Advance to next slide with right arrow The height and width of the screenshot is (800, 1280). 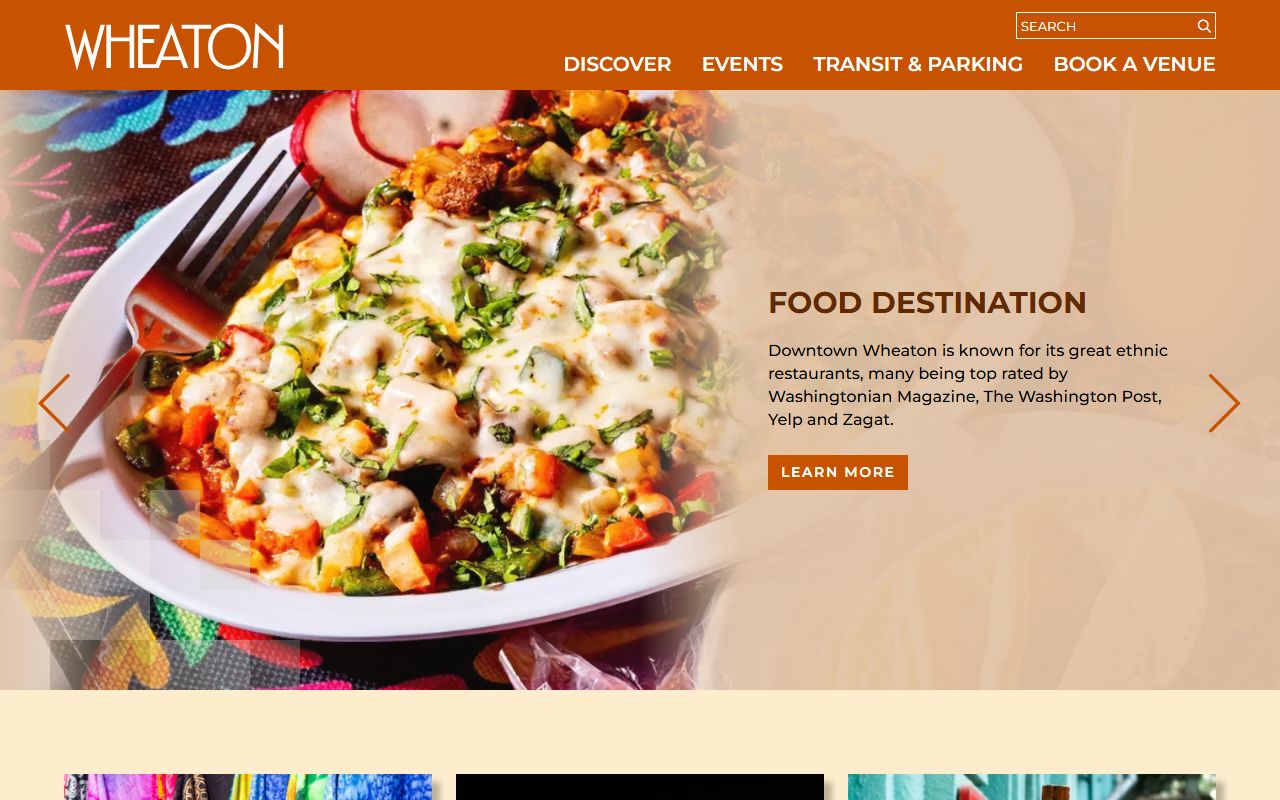[1224, 403]
